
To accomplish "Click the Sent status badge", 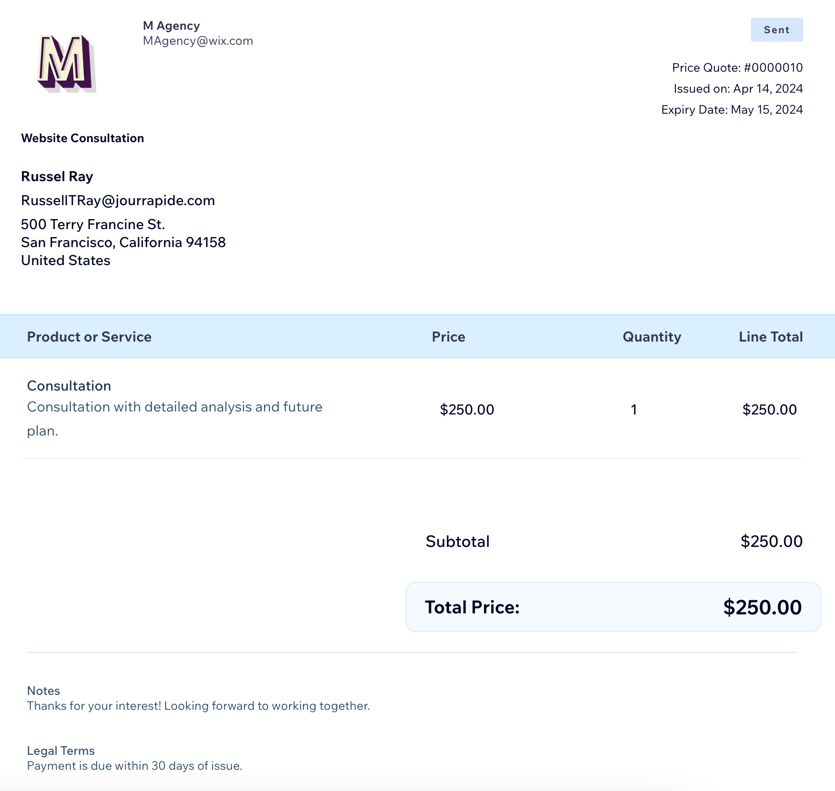I will point(776,30).
